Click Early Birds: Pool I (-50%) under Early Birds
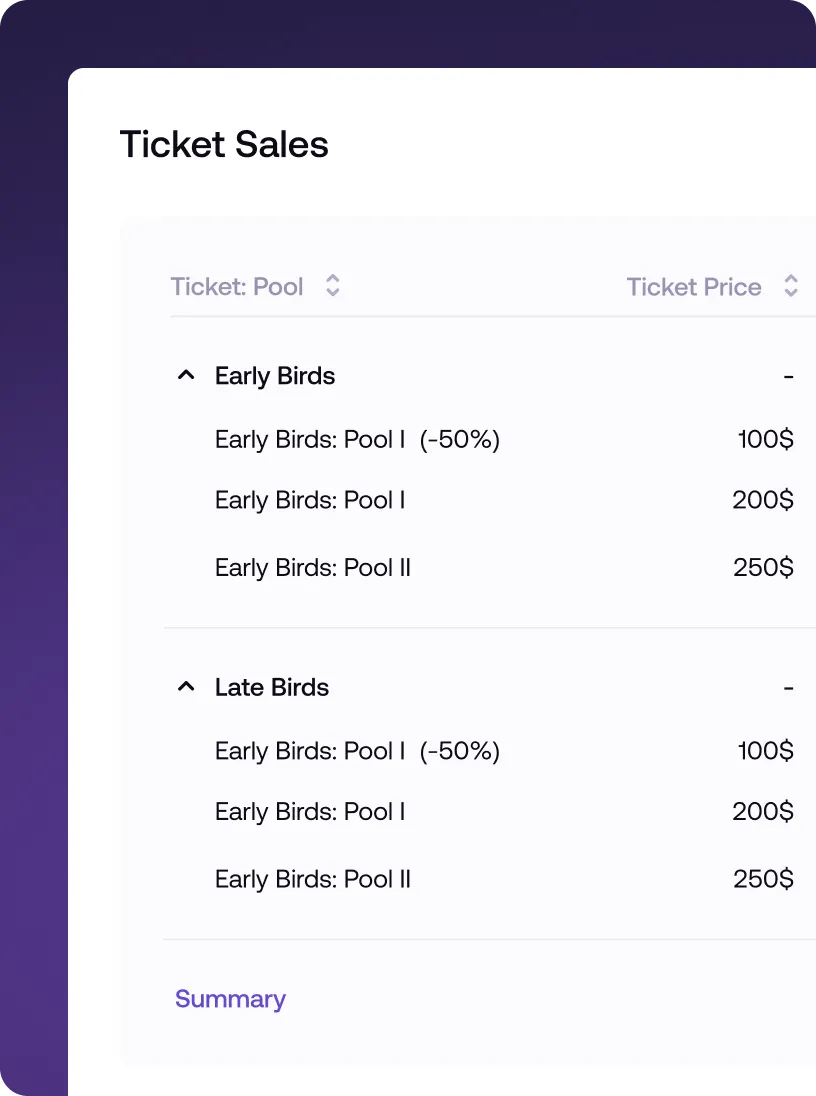816x1096 pixels. coord(357,440)
